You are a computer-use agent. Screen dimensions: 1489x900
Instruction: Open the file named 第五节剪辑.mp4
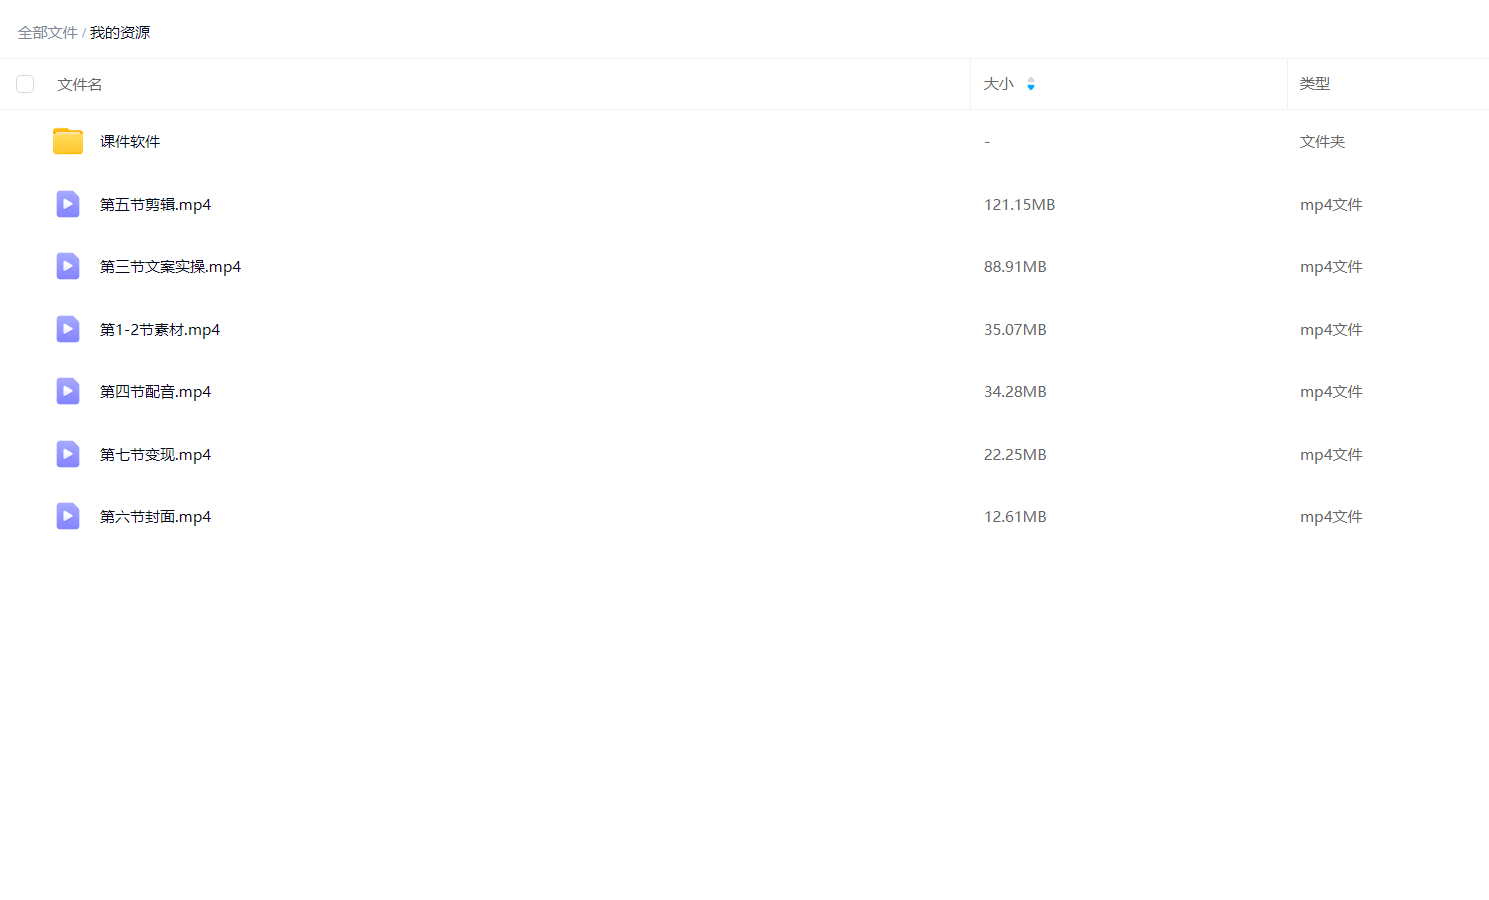155,205
